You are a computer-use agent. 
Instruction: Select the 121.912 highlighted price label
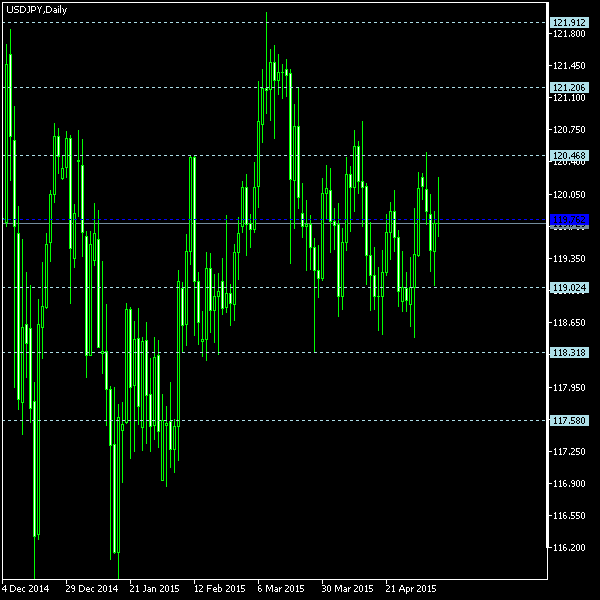[x=569, y=23]
